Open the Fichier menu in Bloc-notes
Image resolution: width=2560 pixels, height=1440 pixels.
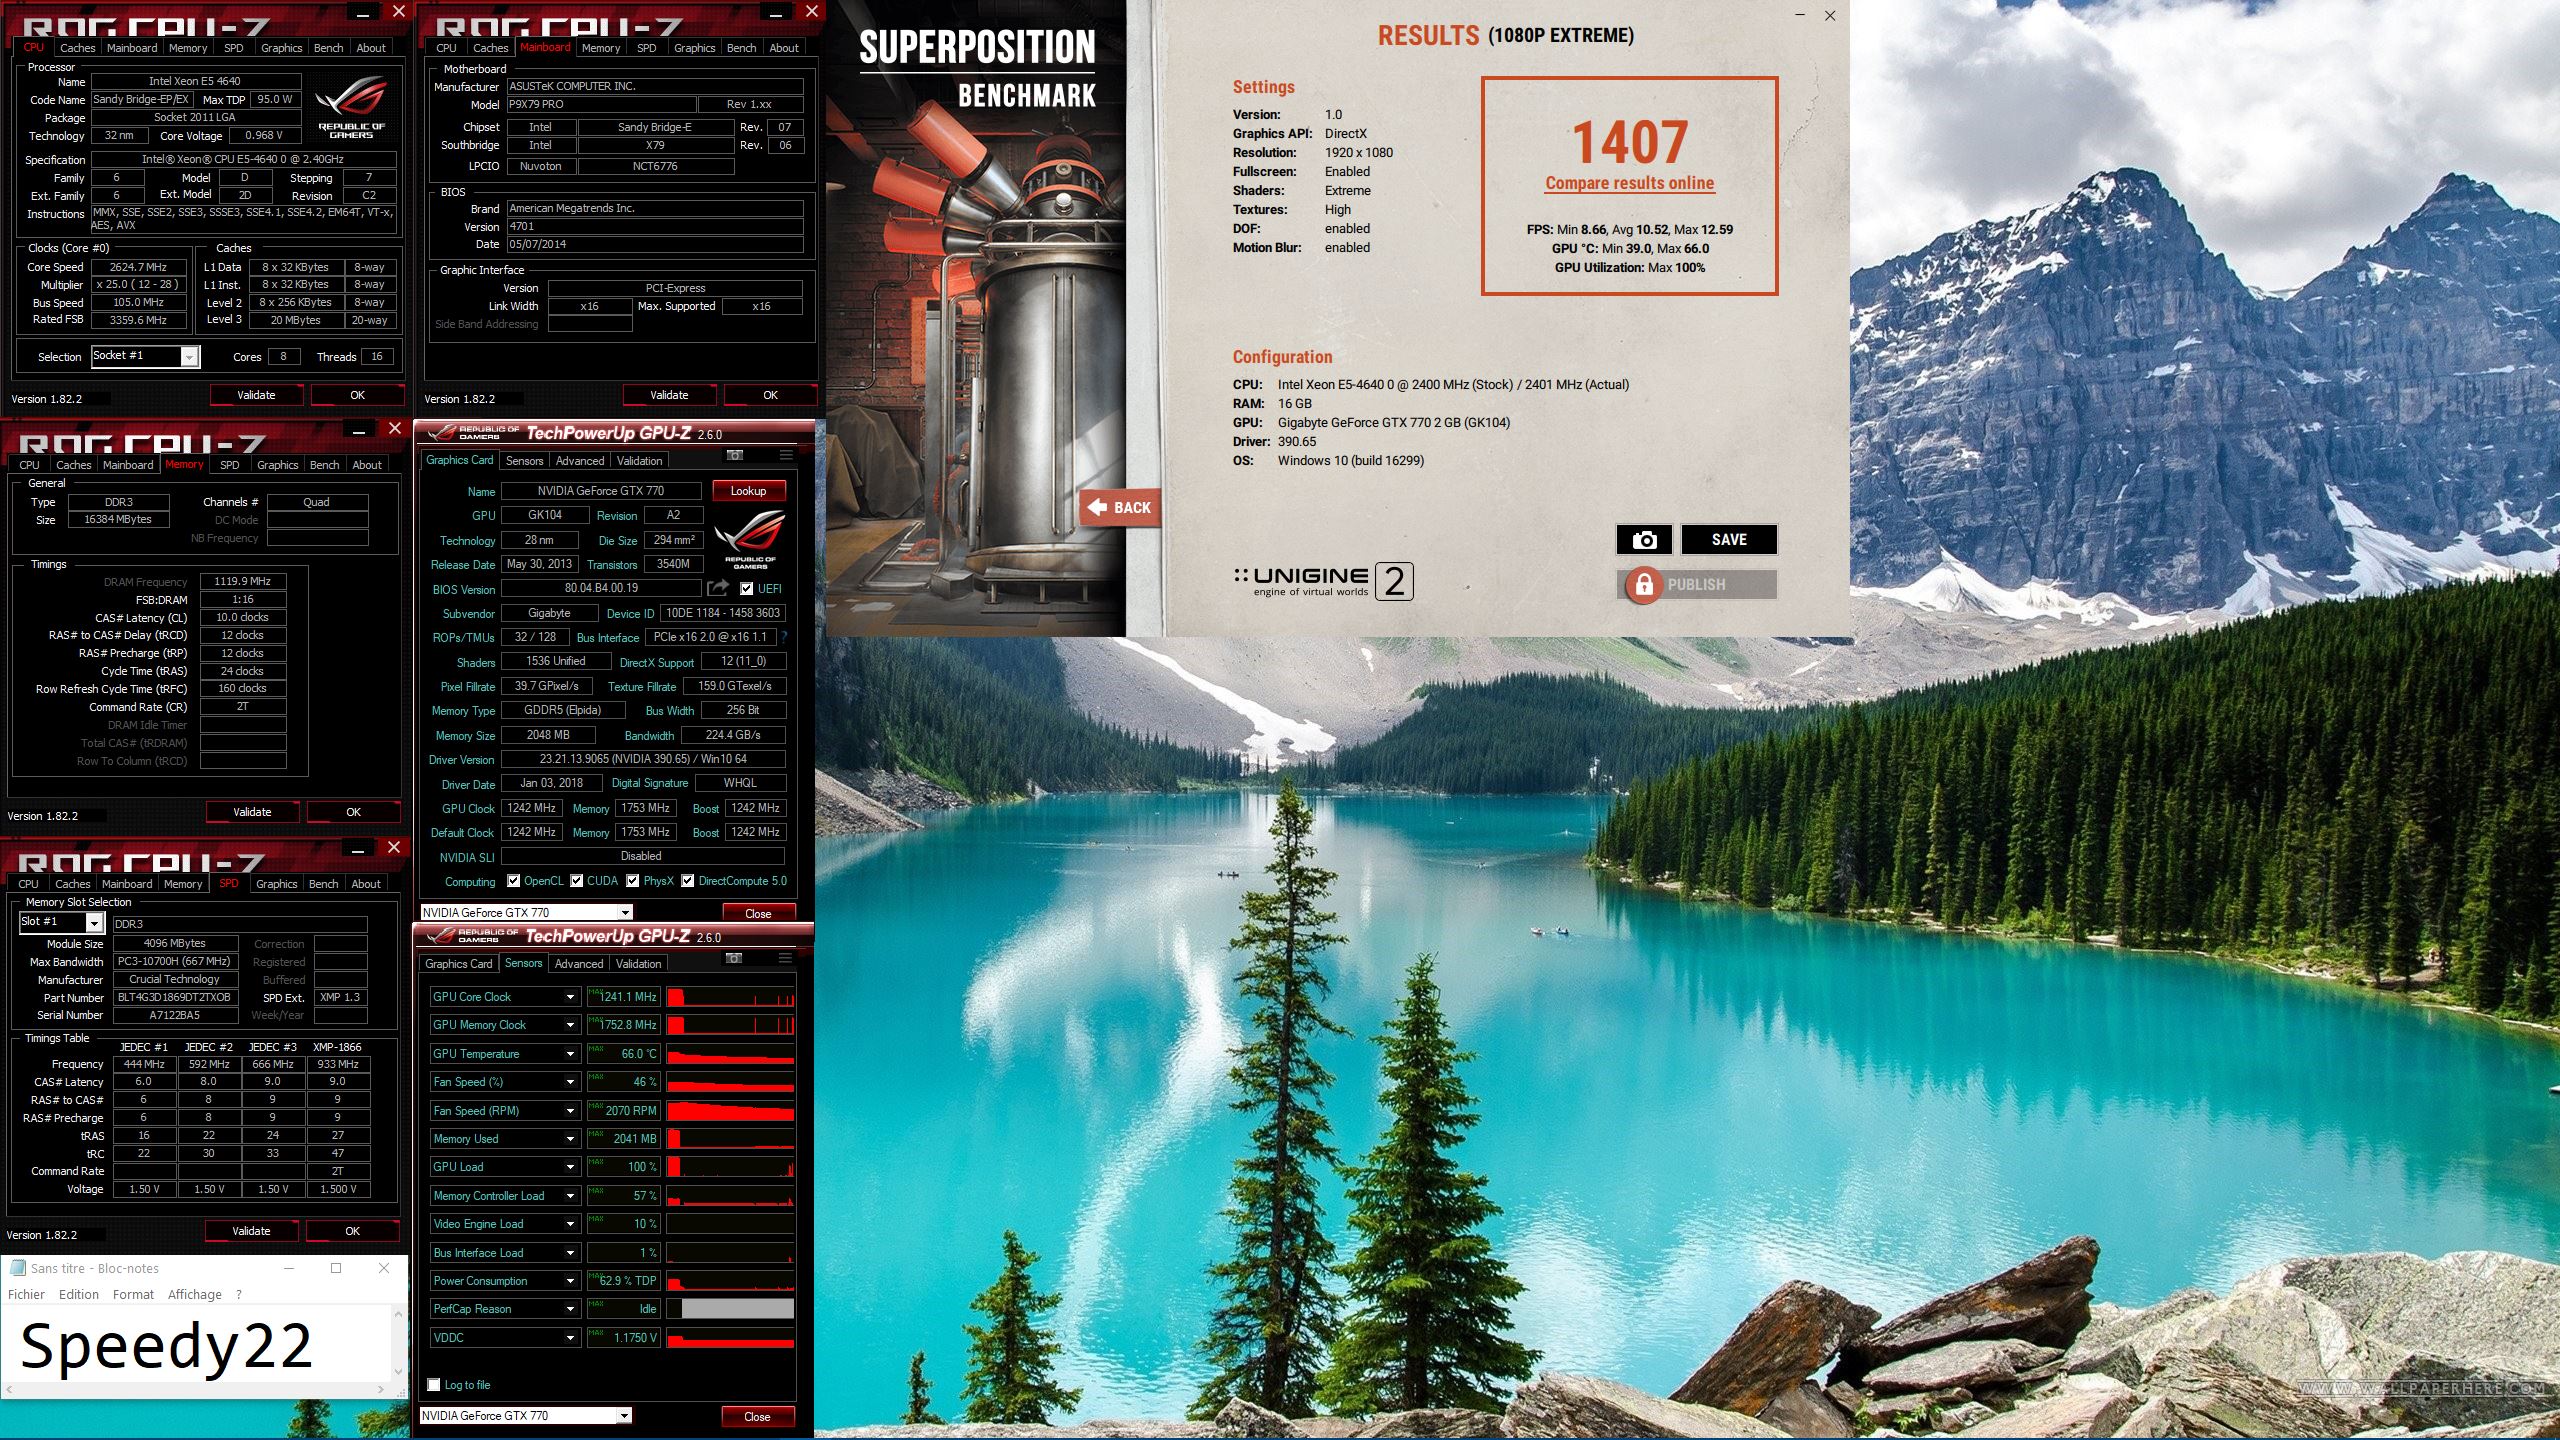tap(26, 1294)
